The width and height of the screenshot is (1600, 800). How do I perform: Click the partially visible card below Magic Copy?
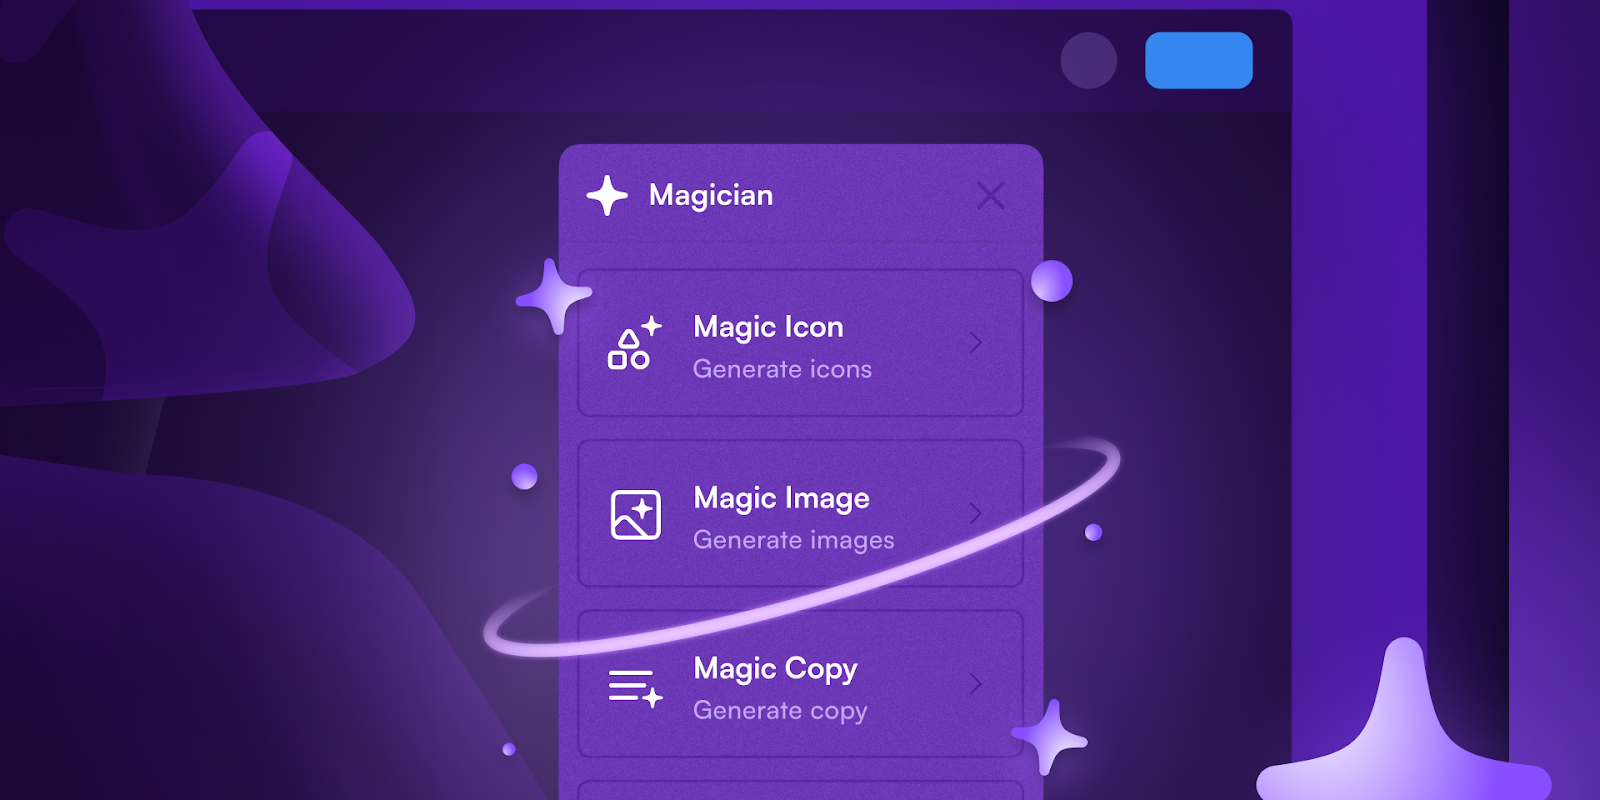[801, 790]
